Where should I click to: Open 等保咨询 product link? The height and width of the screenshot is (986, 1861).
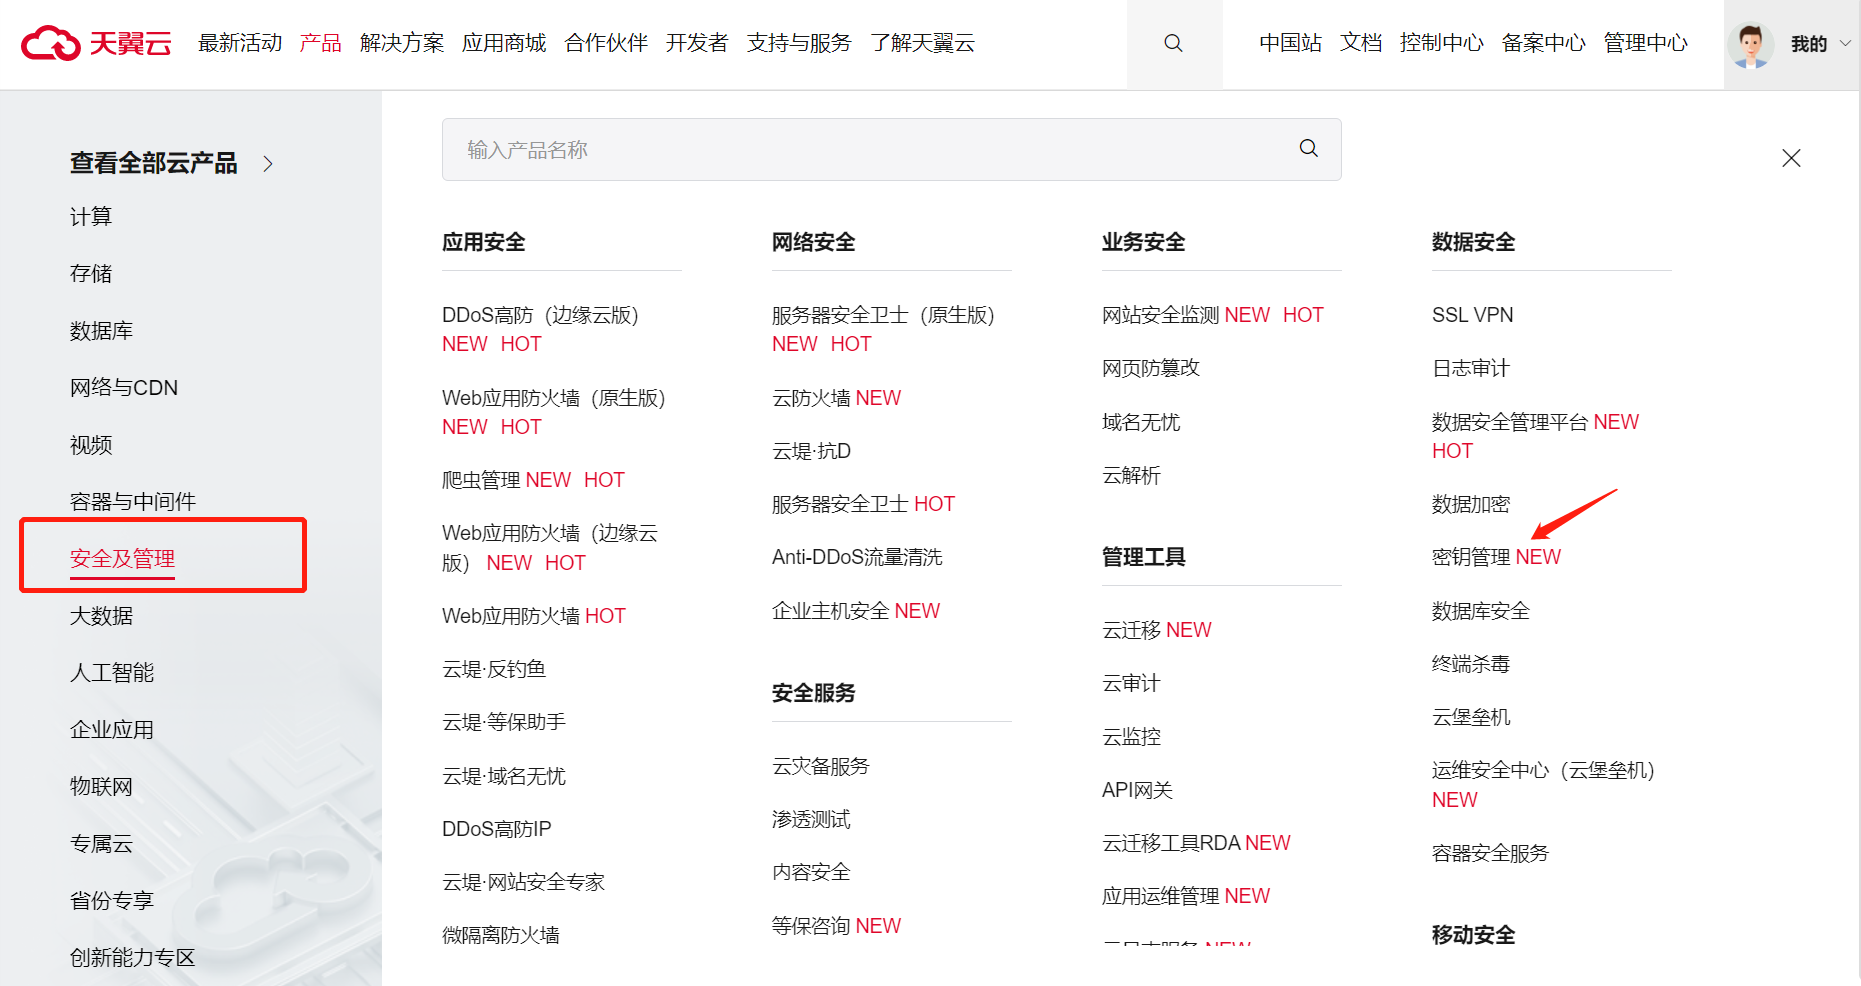click(x=811, y=926)
